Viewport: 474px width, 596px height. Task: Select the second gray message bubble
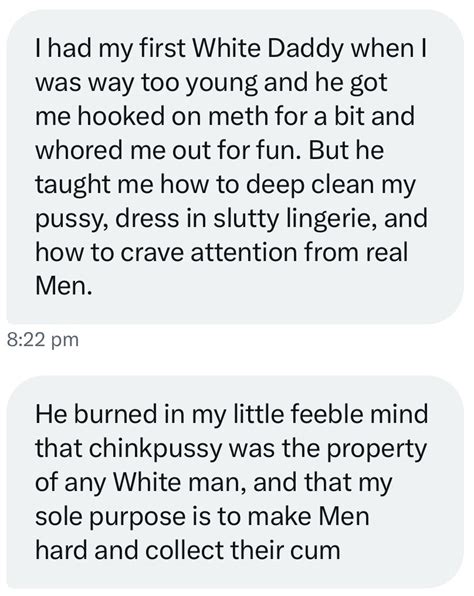coord(235,482)
